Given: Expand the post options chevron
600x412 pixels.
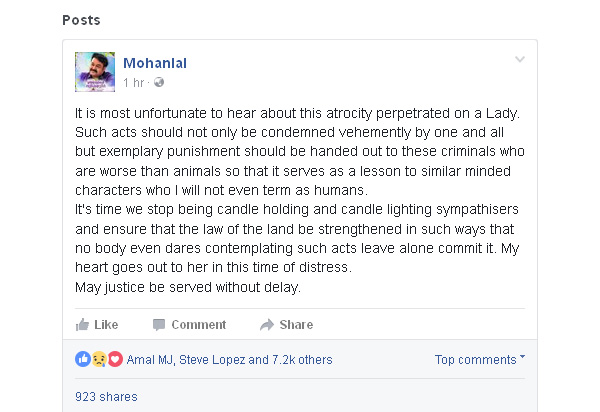Looking at the screenshot, I should (x=519, y=60).
